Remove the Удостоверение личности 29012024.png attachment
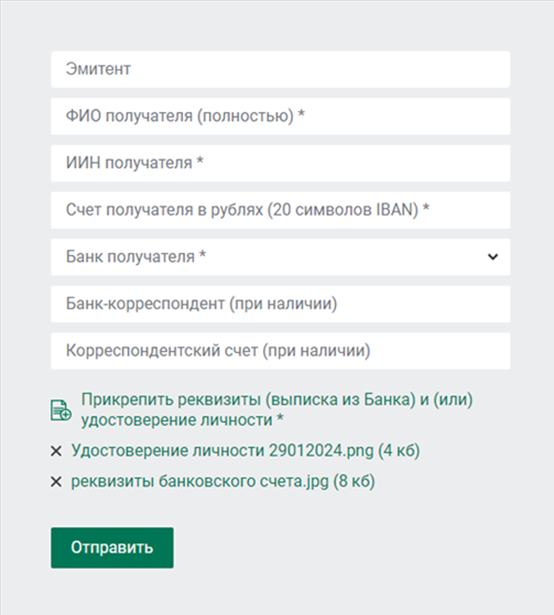 point(56,451)
